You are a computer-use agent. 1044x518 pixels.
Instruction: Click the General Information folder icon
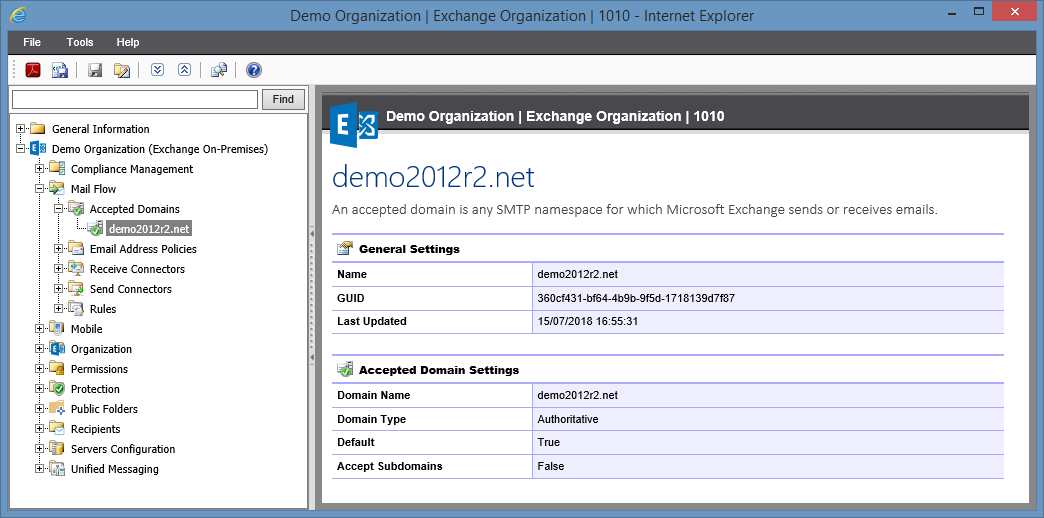38,129
